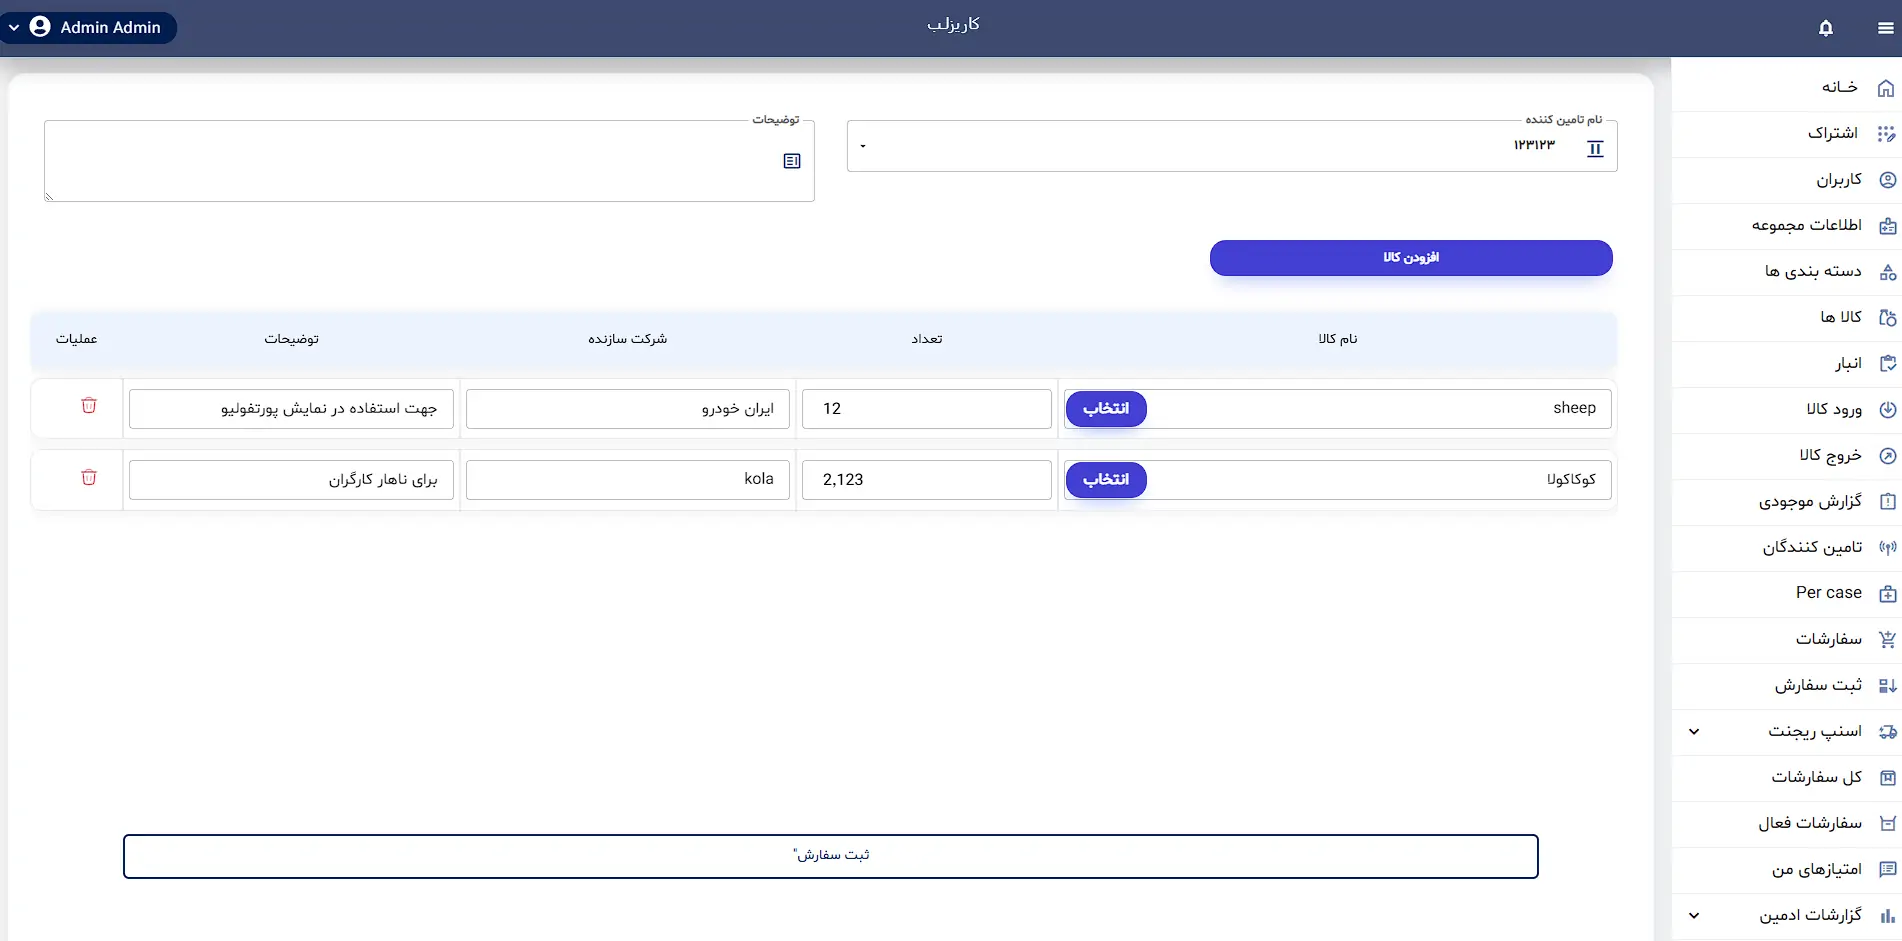Screen dimensions: 1902x941
Task: Click the تامین کنندگان suppliers icon
Action: [1887, 548]
